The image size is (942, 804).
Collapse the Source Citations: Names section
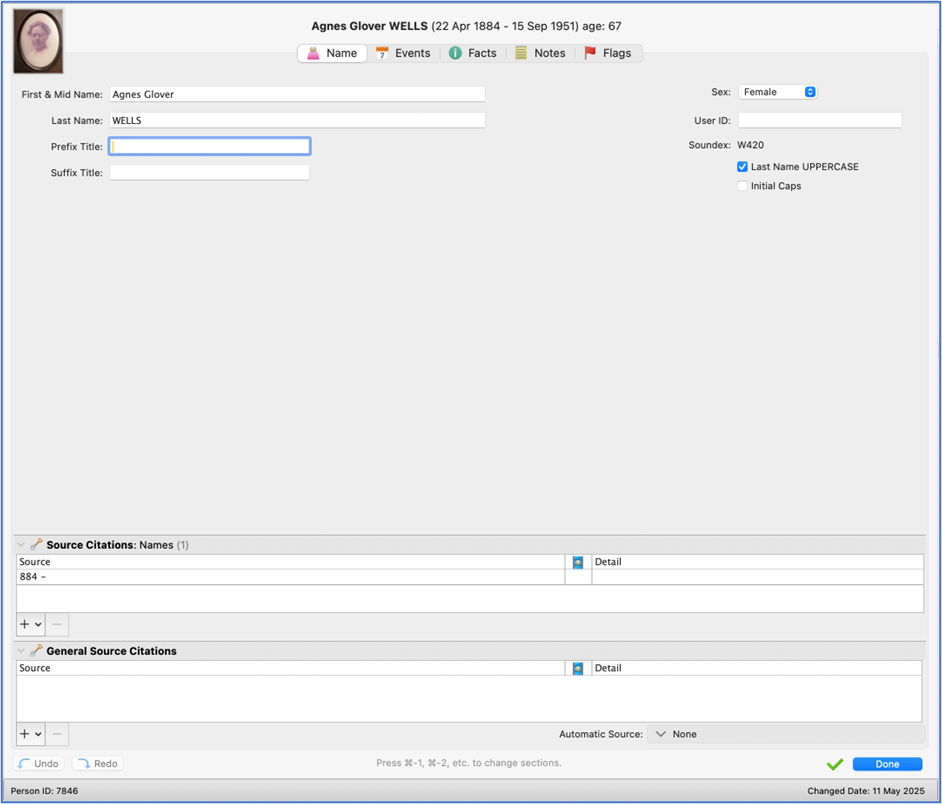(22, 545)
